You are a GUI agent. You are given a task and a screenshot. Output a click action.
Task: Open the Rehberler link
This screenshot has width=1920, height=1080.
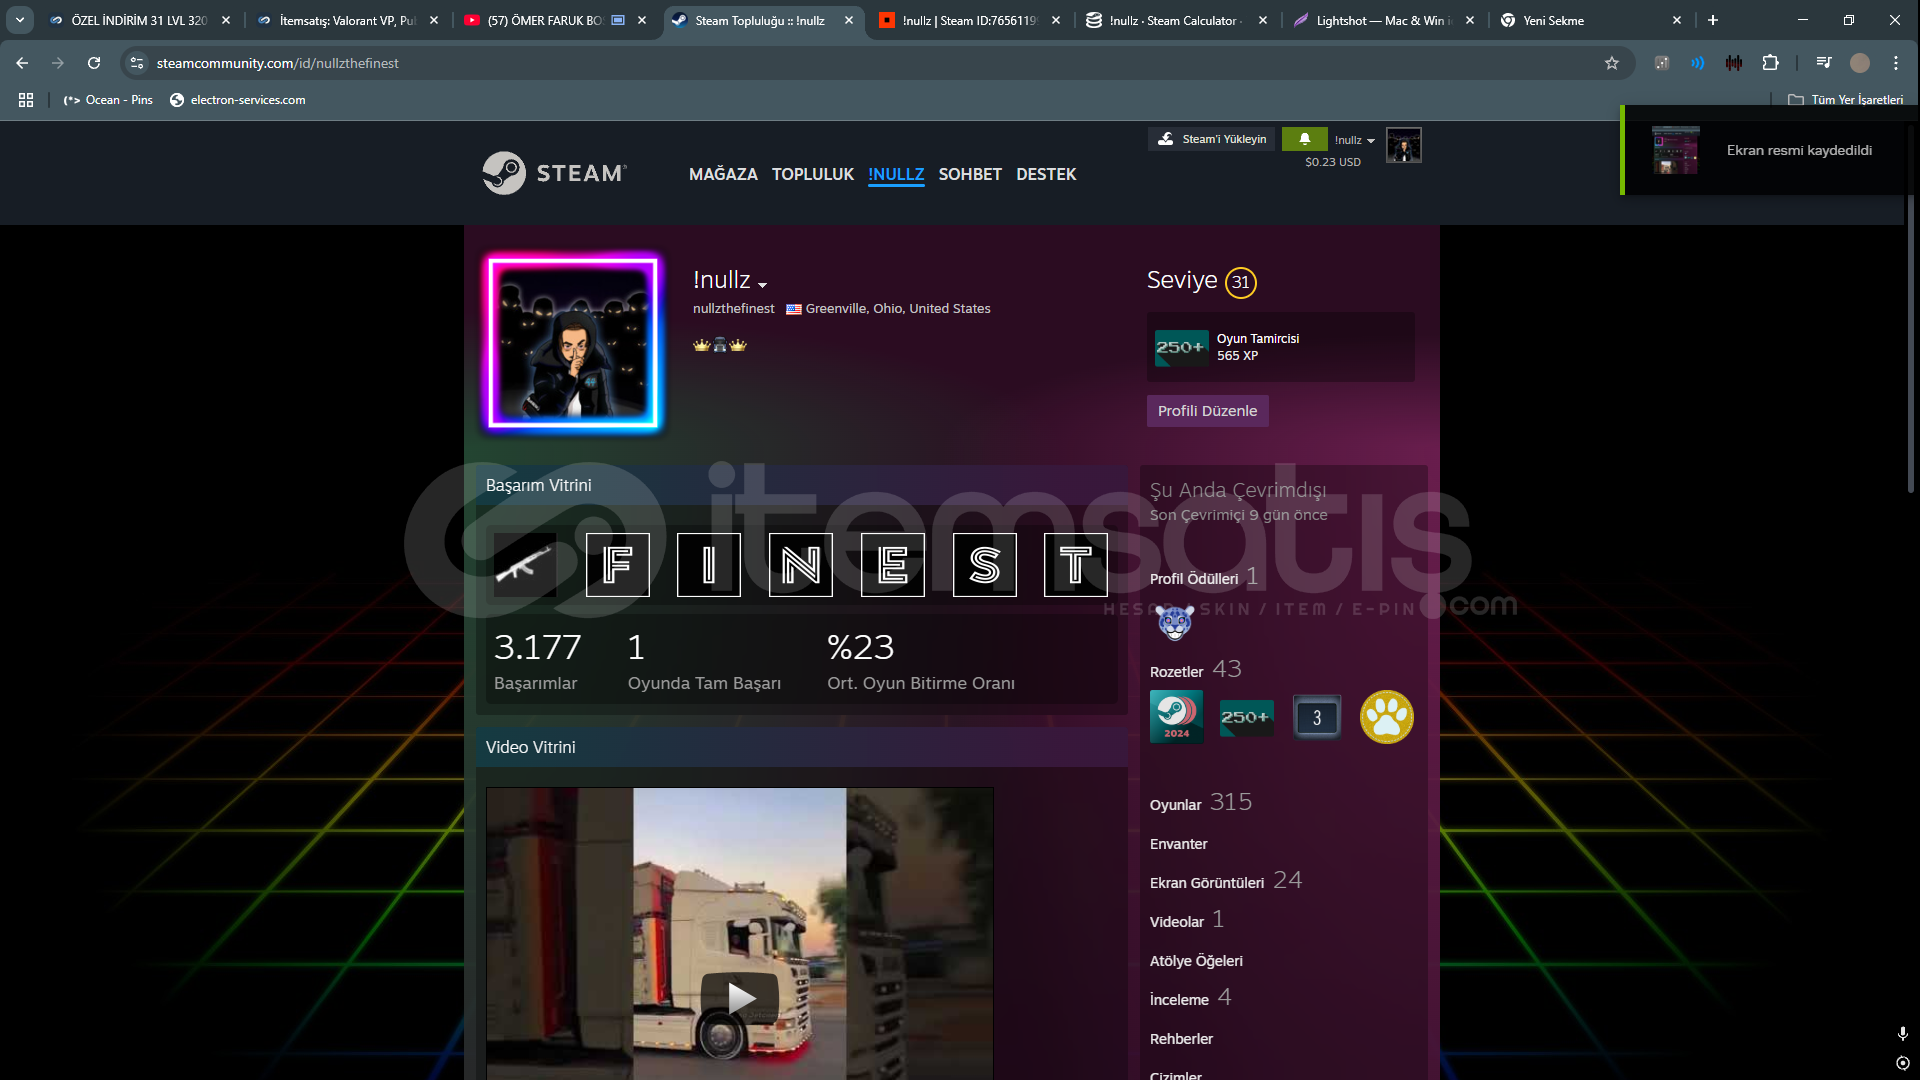coord(1181,1039)
